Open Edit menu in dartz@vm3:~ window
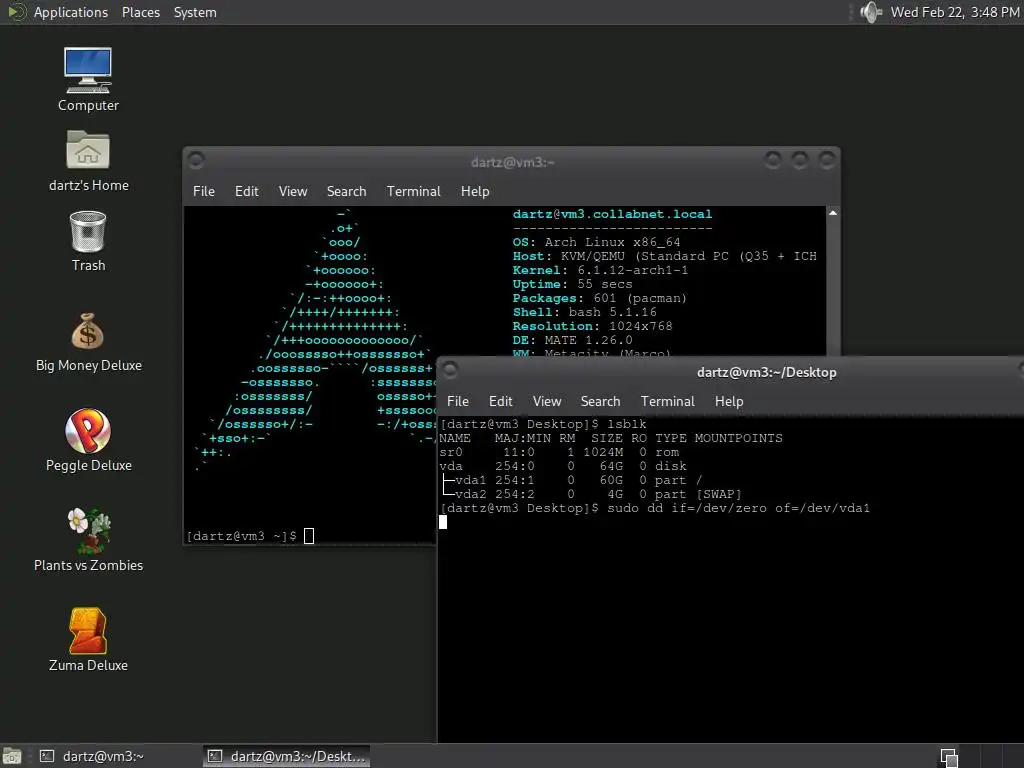The width and height of the screenshot is (1024, 768). coord(246,191)
